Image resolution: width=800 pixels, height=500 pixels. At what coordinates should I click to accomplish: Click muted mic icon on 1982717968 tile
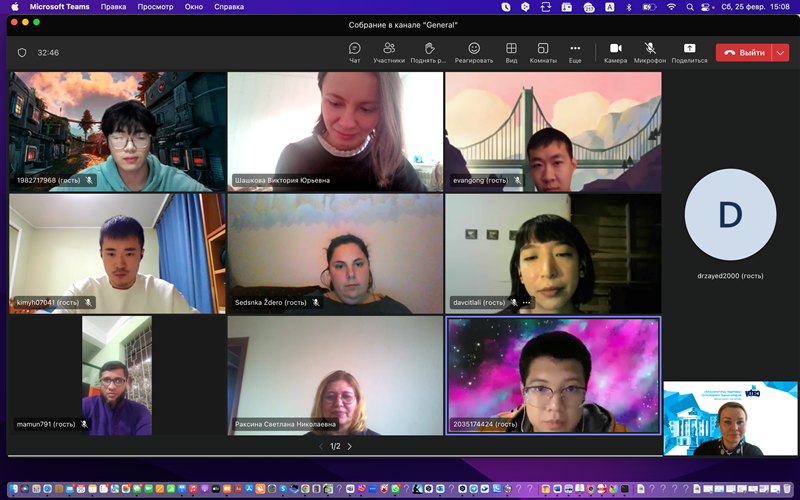coord(89,180)
